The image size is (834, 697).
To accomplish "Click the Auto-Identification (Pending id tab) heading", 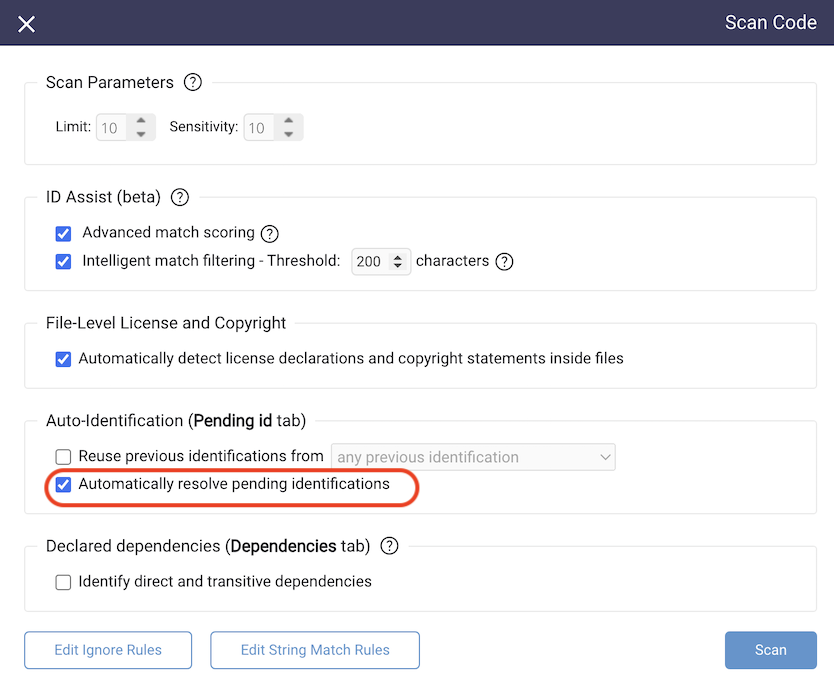I will point(176,421).
